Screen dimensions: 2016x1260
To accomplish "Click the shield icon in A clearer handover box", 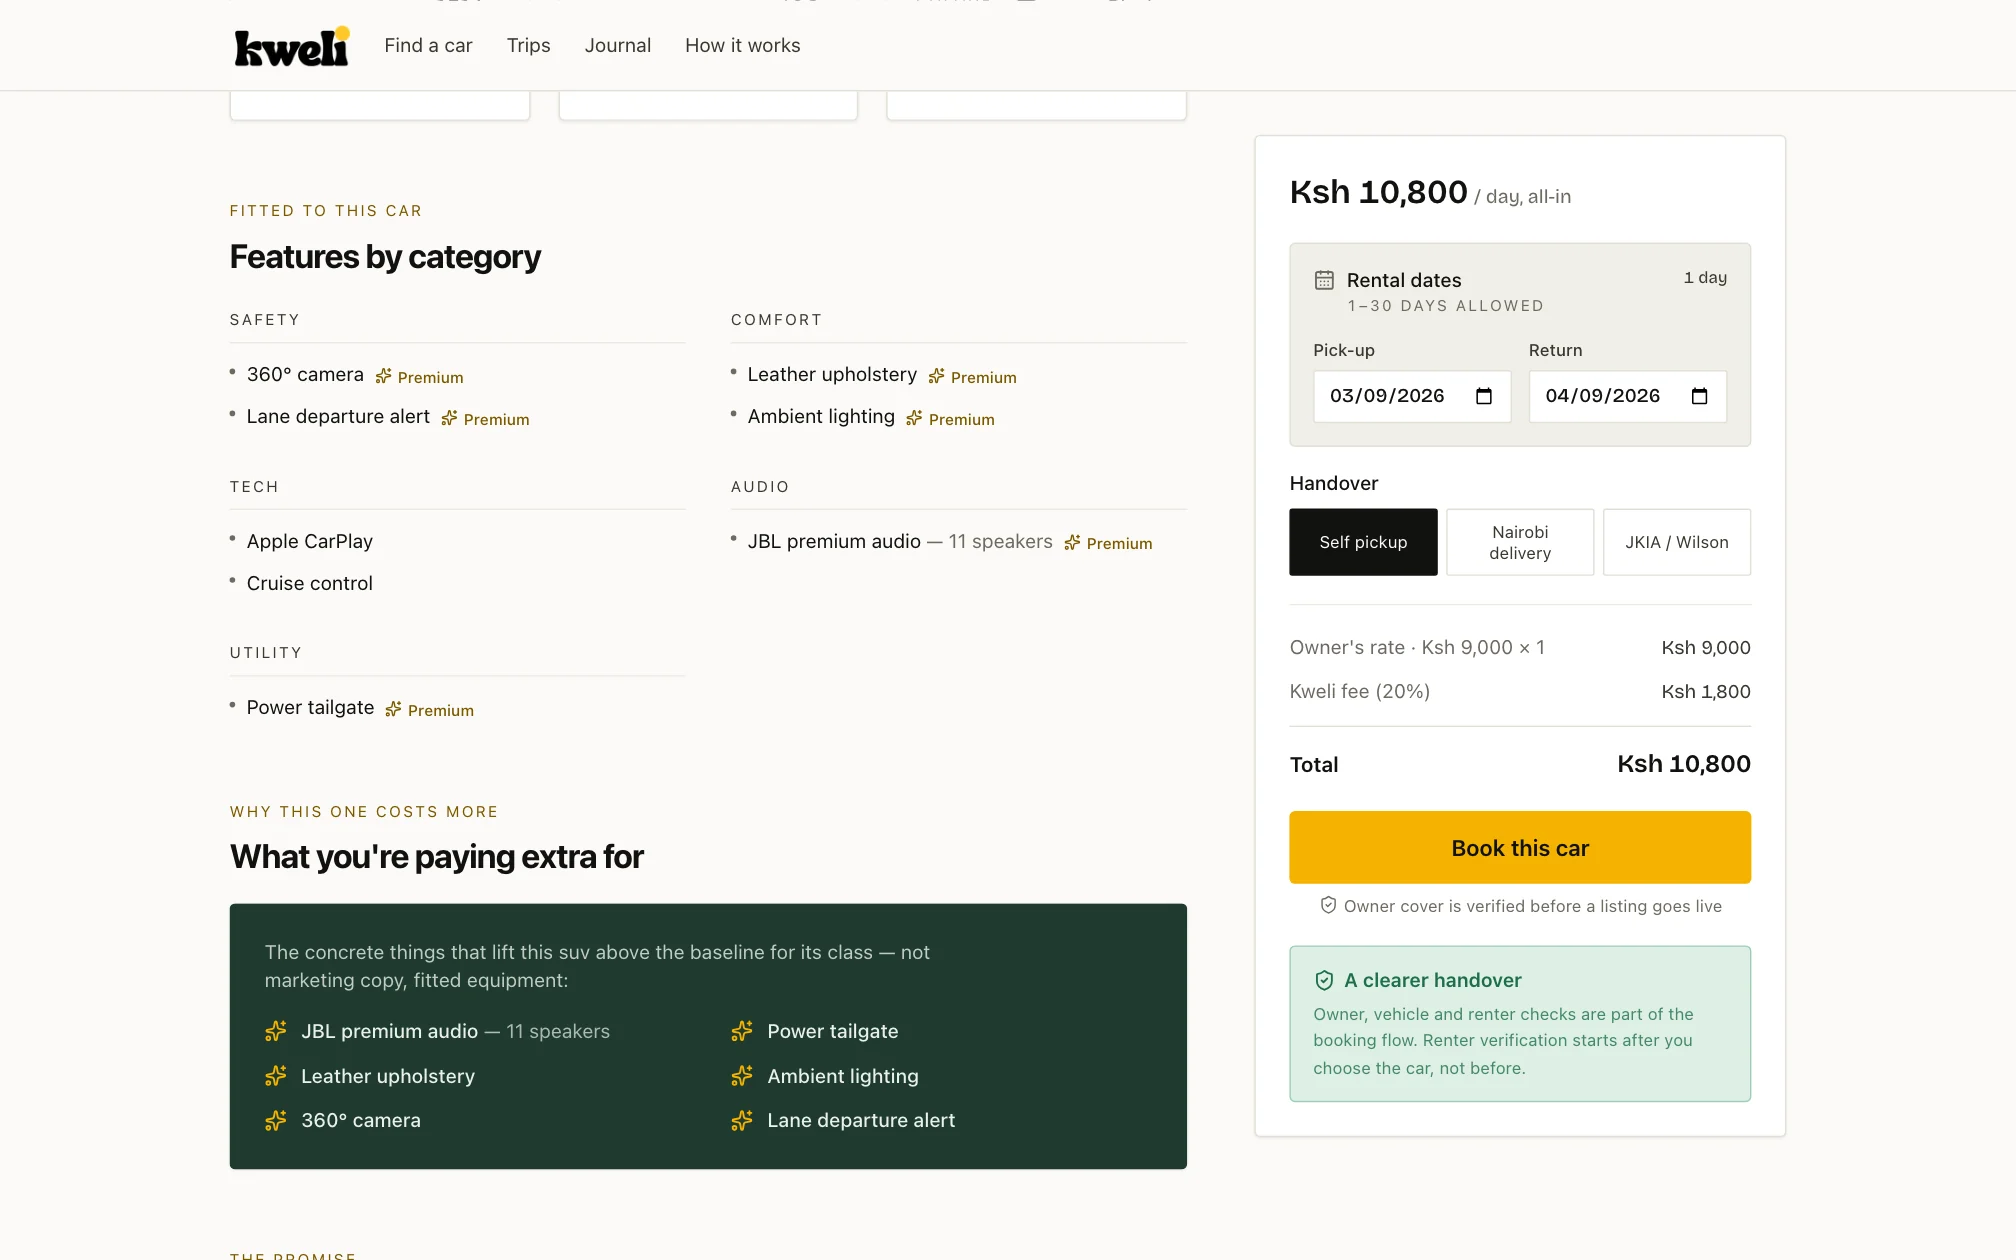I will tap(1324, 981).
